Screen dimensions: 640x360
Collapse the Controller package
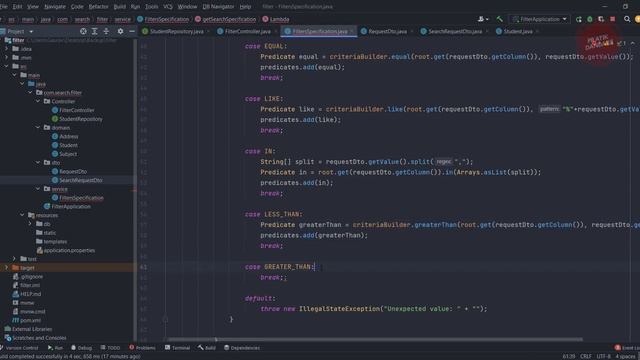click(x=38, y=101)
